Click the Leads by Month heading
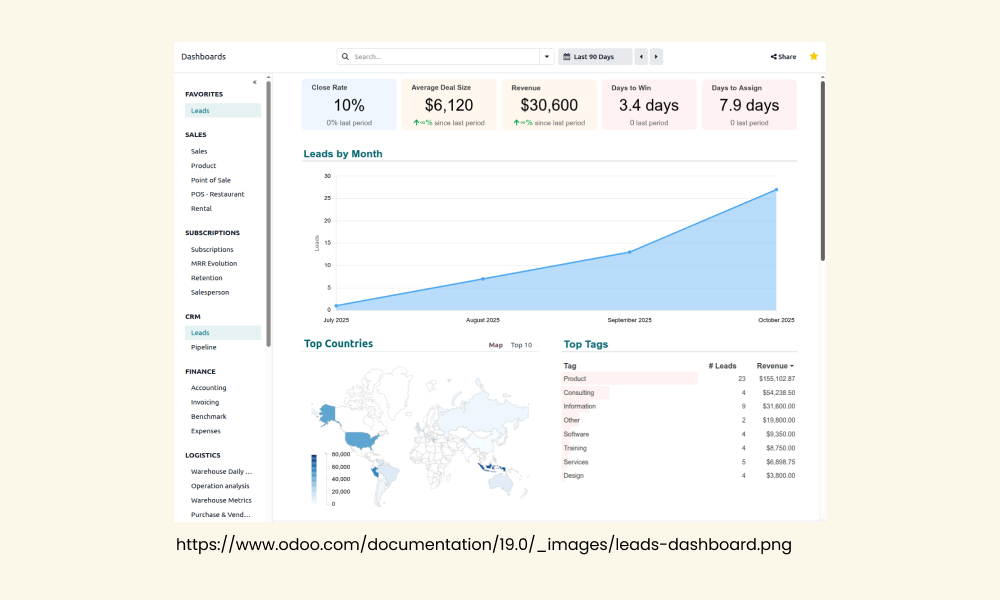Image resolution: width=1000 pixels, height=600 pixels. [x=343, y=154]
